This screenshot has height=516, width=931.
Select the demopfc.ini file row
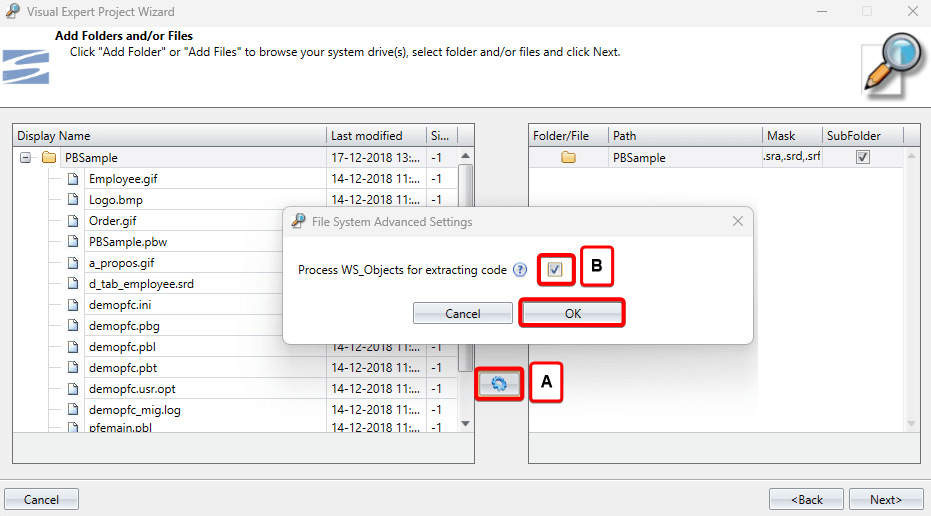[120, 305]
